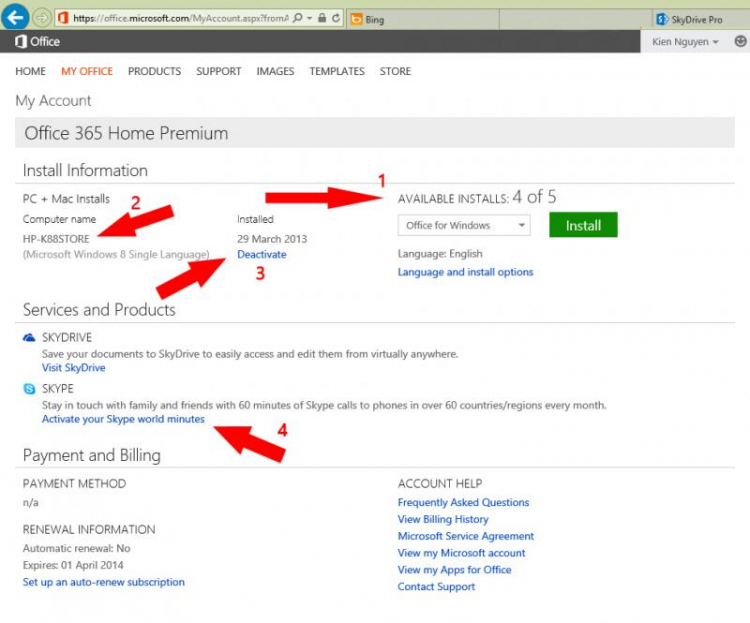Open View Billing History link

point(443,519)
